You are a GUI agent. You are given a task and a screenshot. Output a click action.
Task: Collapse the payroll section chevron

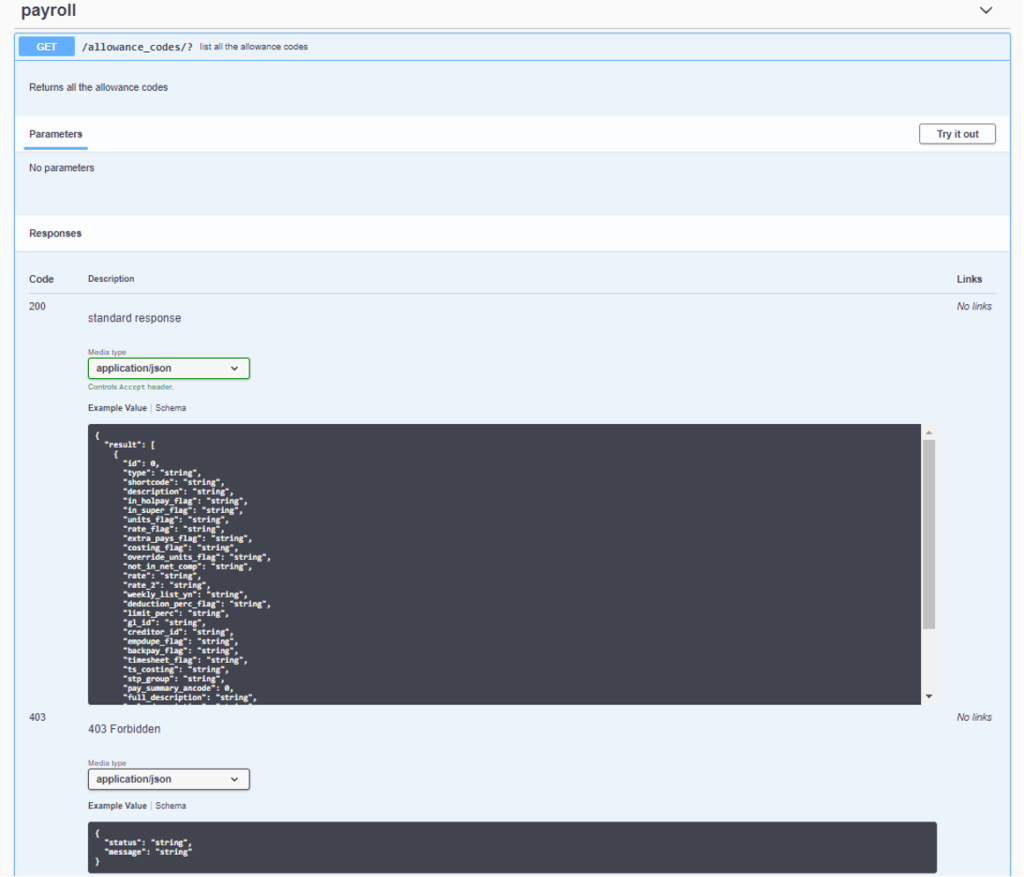pyautogui.click(x=985, y=10)
